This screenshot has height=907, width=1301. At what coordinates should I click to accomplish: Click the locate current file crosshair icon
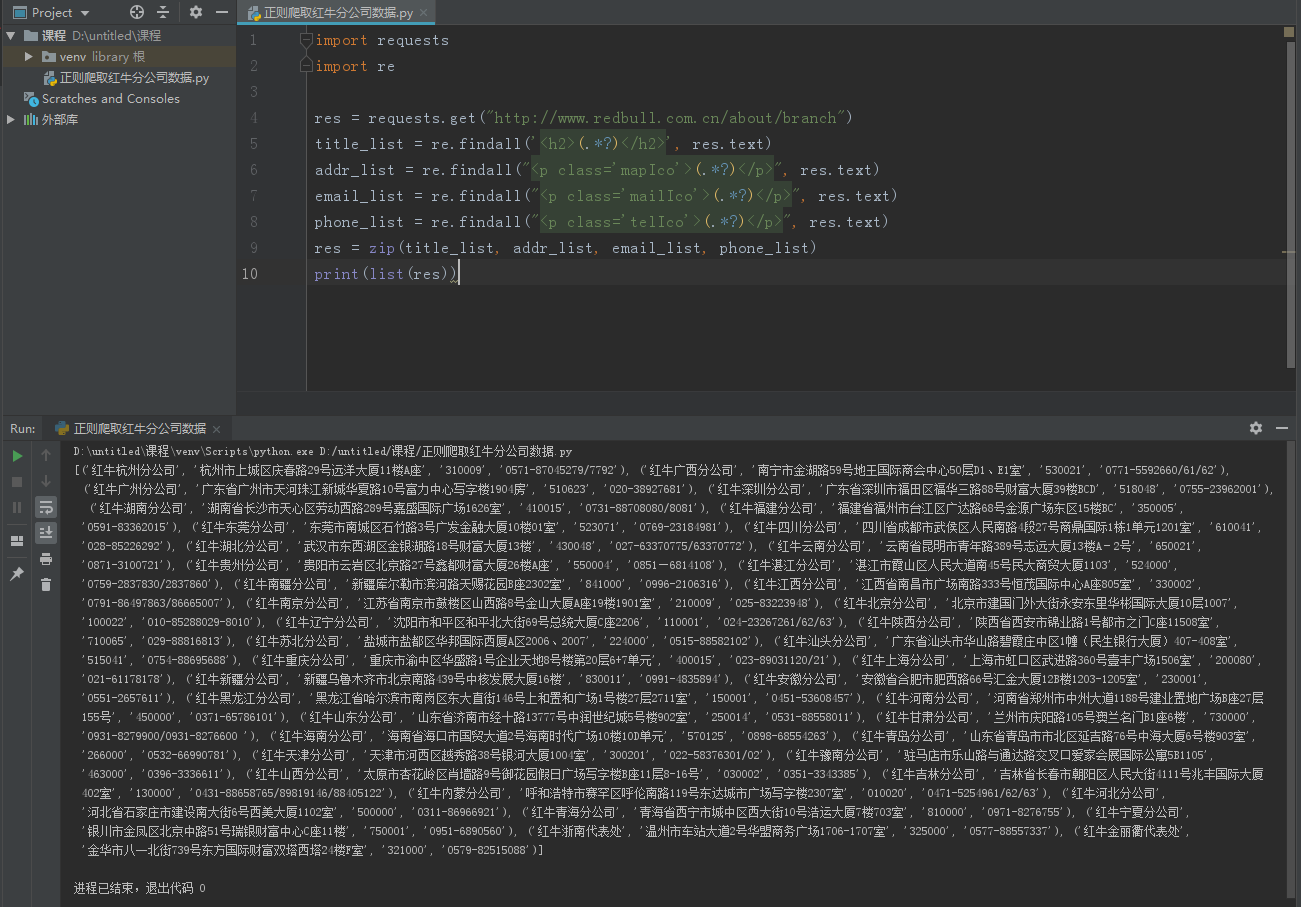point(137,13)
